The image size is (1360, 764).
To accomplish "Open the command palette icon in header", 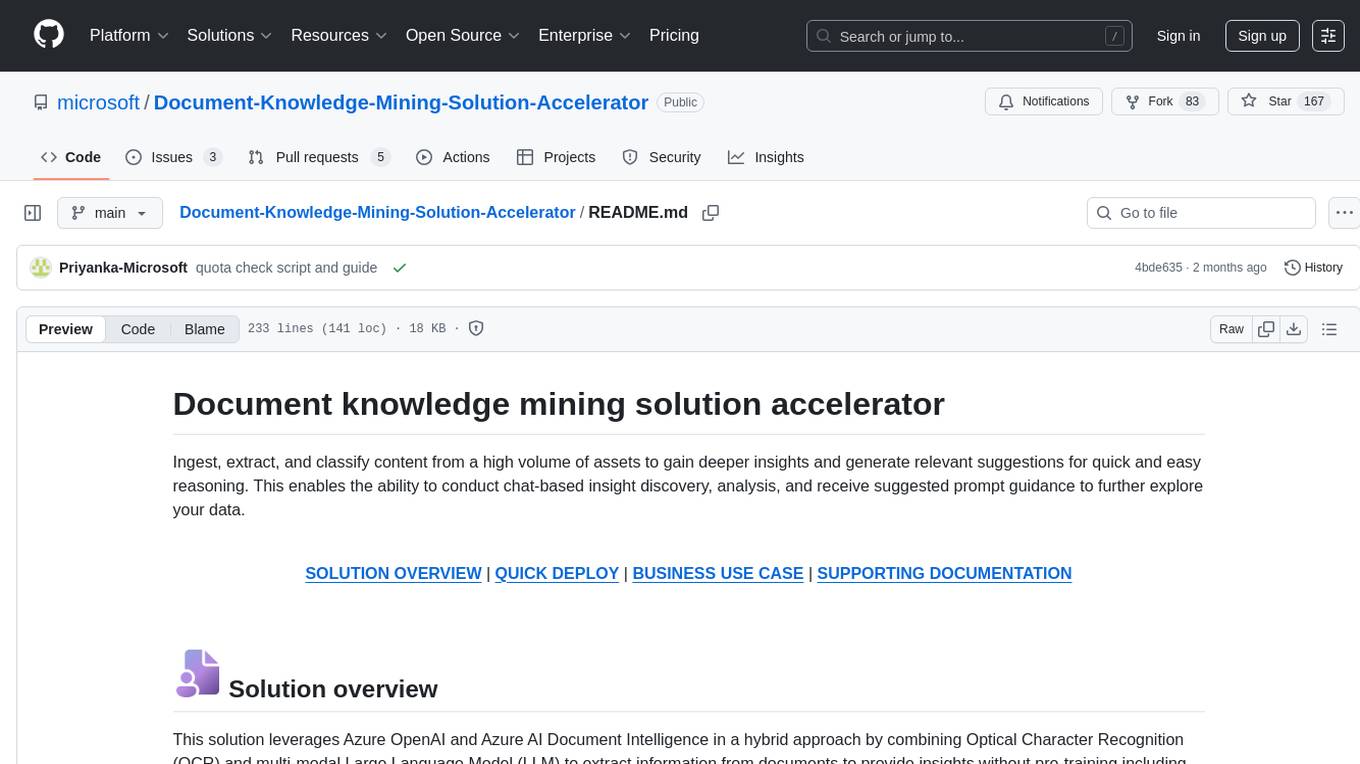I will (x=1329, y=36).
